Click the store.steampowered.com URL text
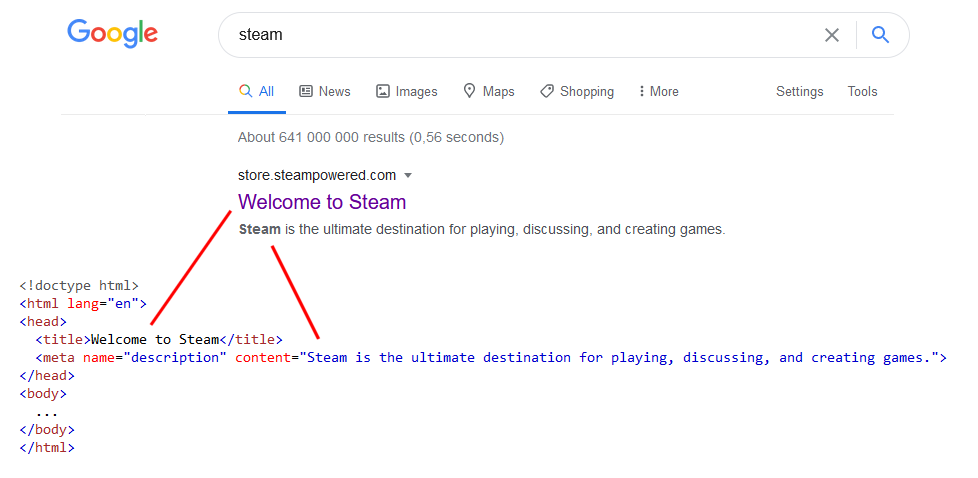The width and height of the screenshot is (978, 478). click(x=317, y=175)
